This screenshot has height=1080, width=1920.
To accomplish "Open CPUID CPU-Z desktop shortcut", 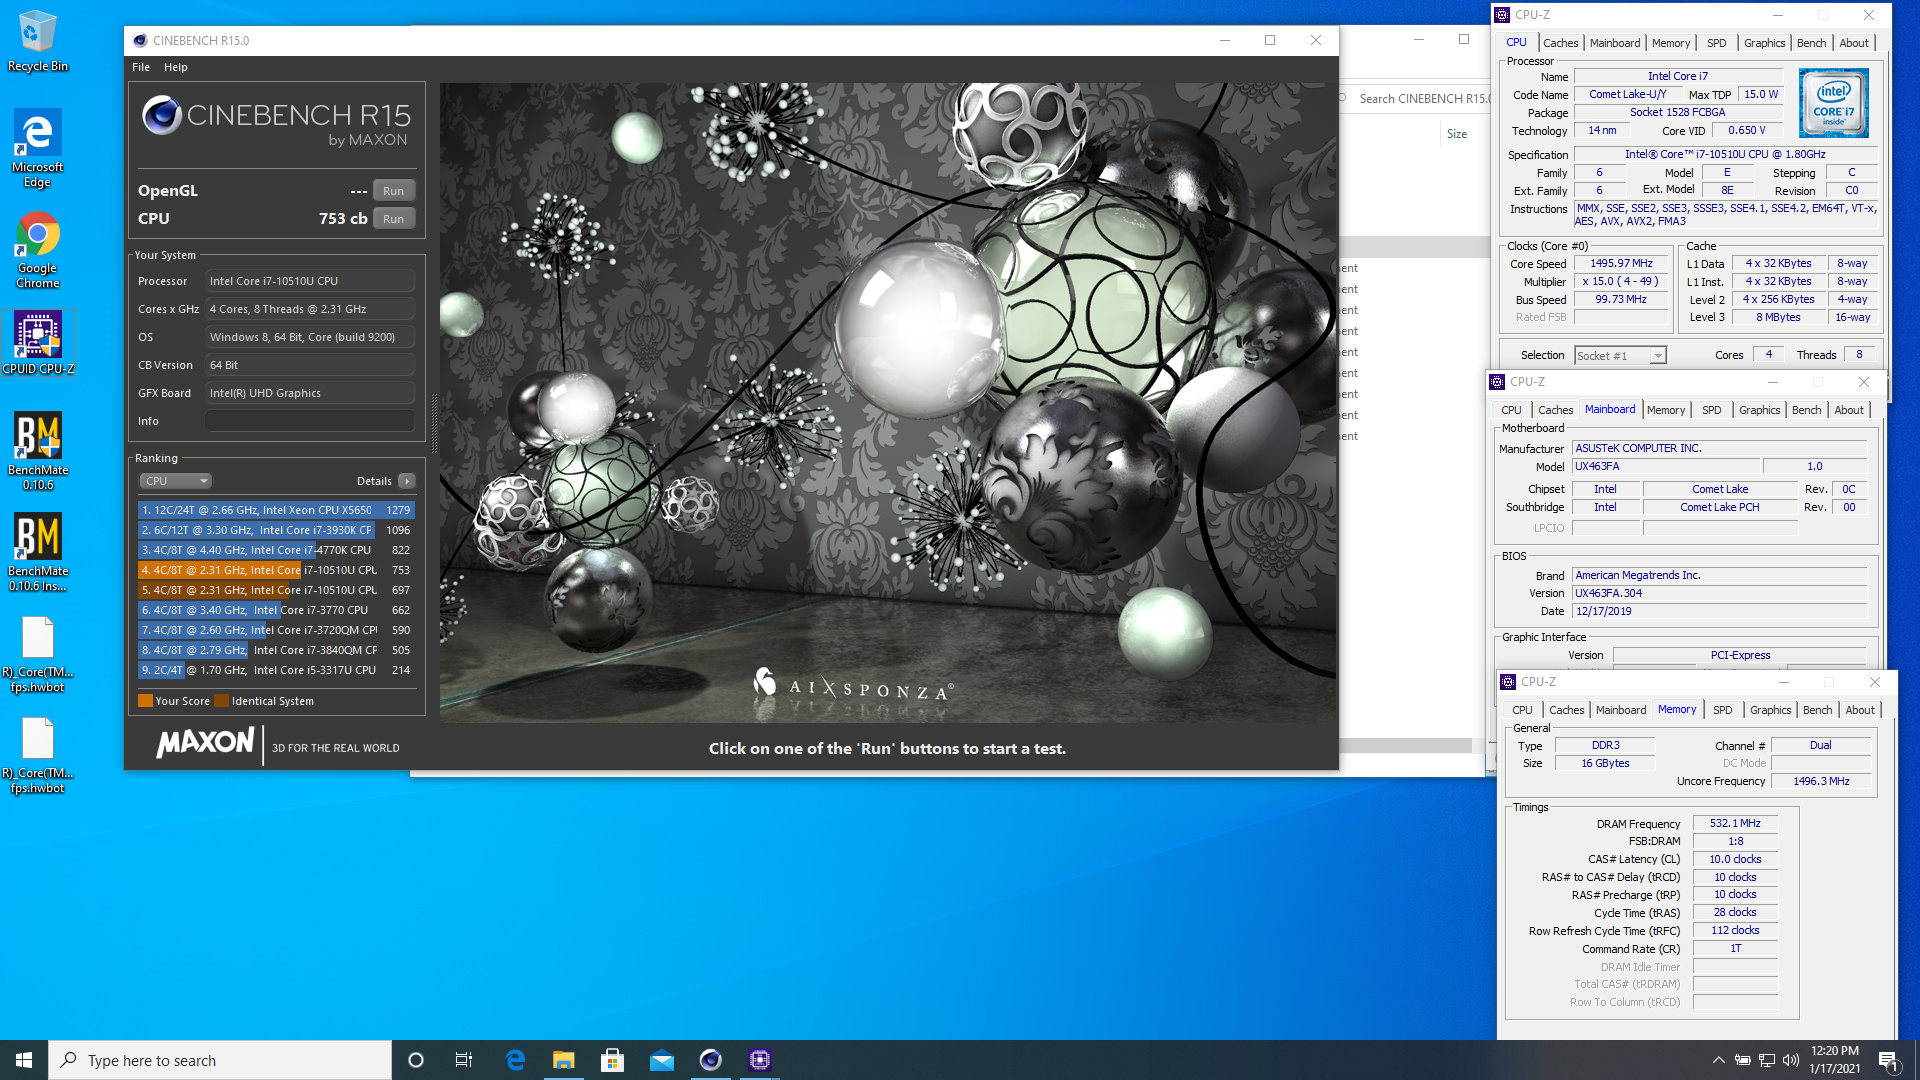I will (37, 342).
